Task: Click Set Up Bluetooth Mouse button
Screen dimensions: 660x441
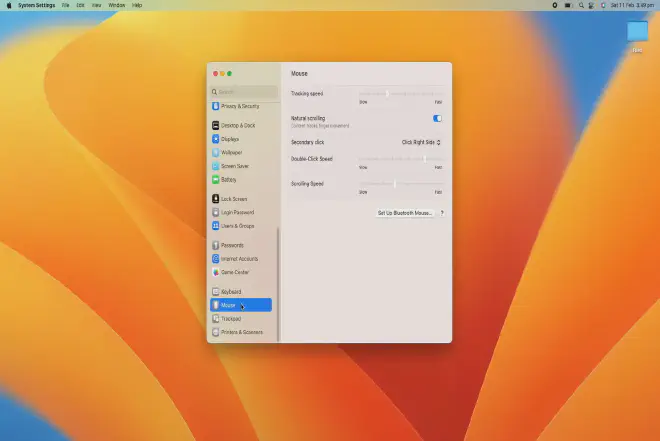Action: click(405, 213)
